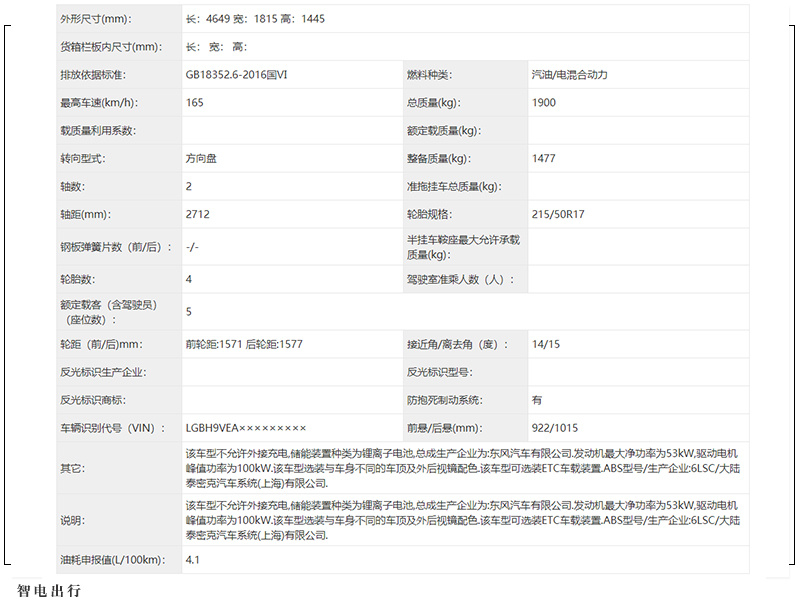Click the 车辆识别代号 (VIN) label
The width and height of the screenshot is (800, 600).
[113, 428]
